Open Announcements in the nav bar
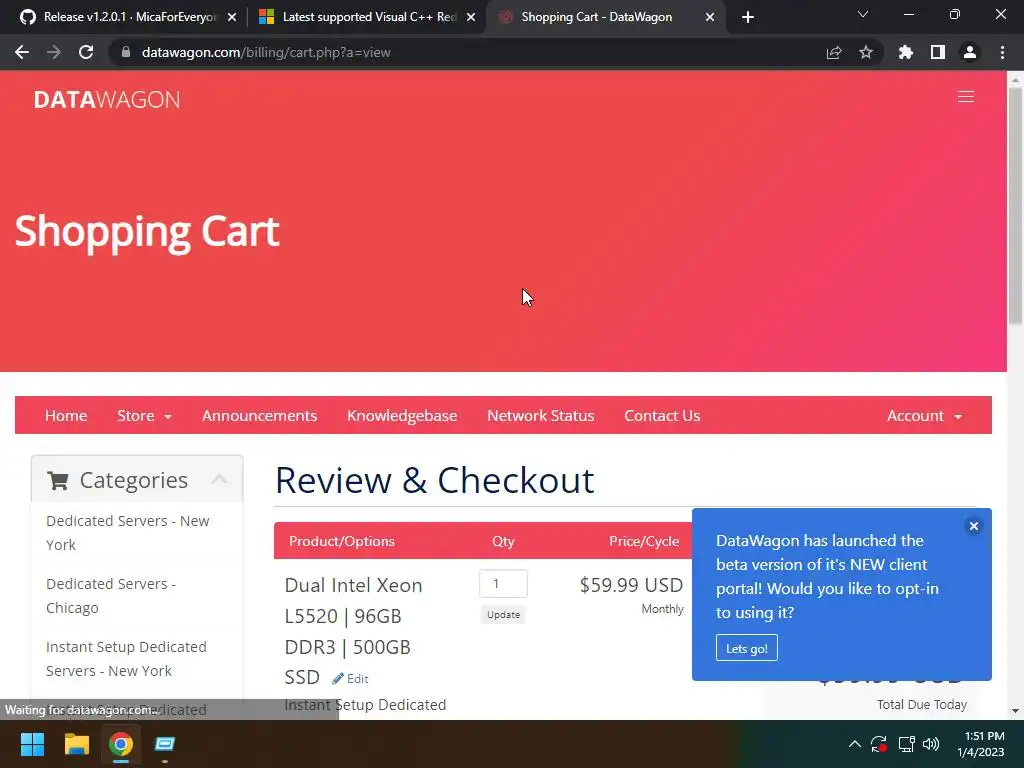The width and height of the screenshot is (1024, 768). coord(259,416)
